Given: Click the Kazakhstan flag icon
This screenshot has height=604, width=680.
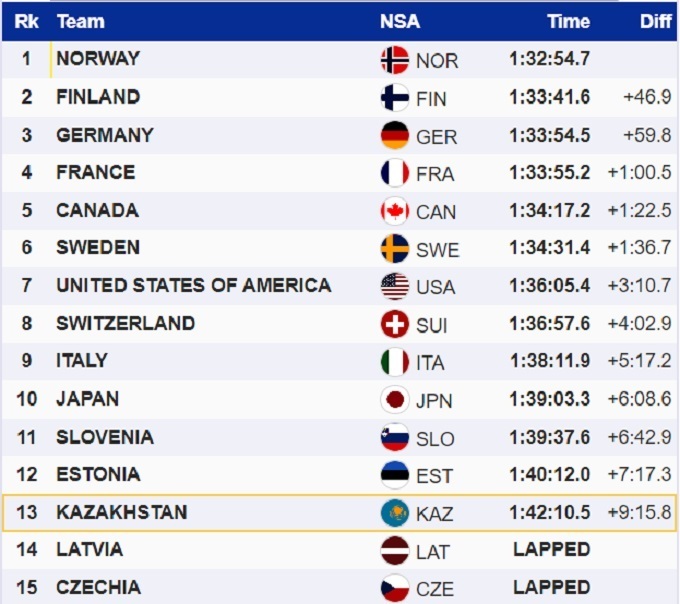Looking at the screenshot, I should tap(395, 513).
